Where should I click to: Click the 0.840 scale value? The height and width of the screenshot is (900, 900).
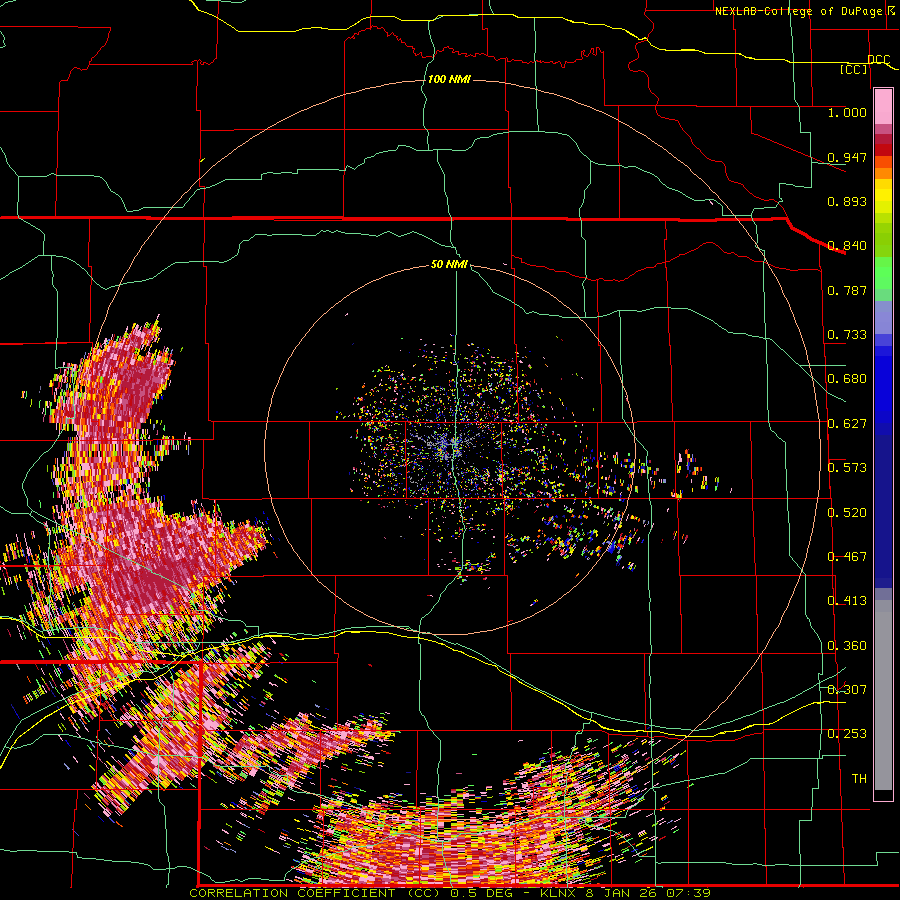pyautogui.click(x=847, y=246)
